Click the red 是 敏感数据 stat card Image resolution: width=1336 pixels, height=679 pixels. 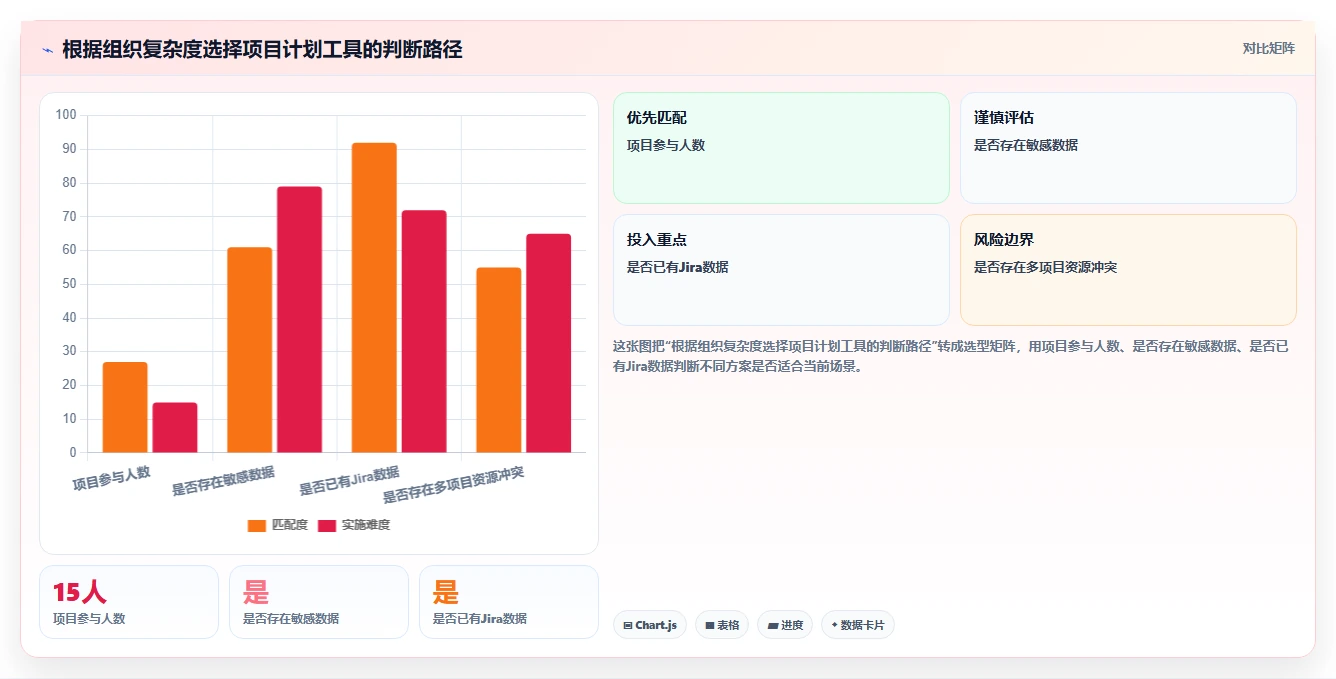click(319, 602)
